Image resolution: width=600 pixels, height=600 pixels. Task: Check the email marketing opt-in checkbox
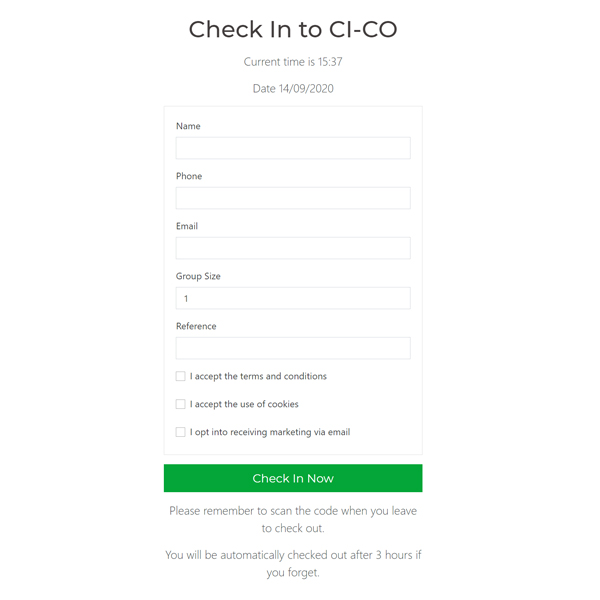181,433
